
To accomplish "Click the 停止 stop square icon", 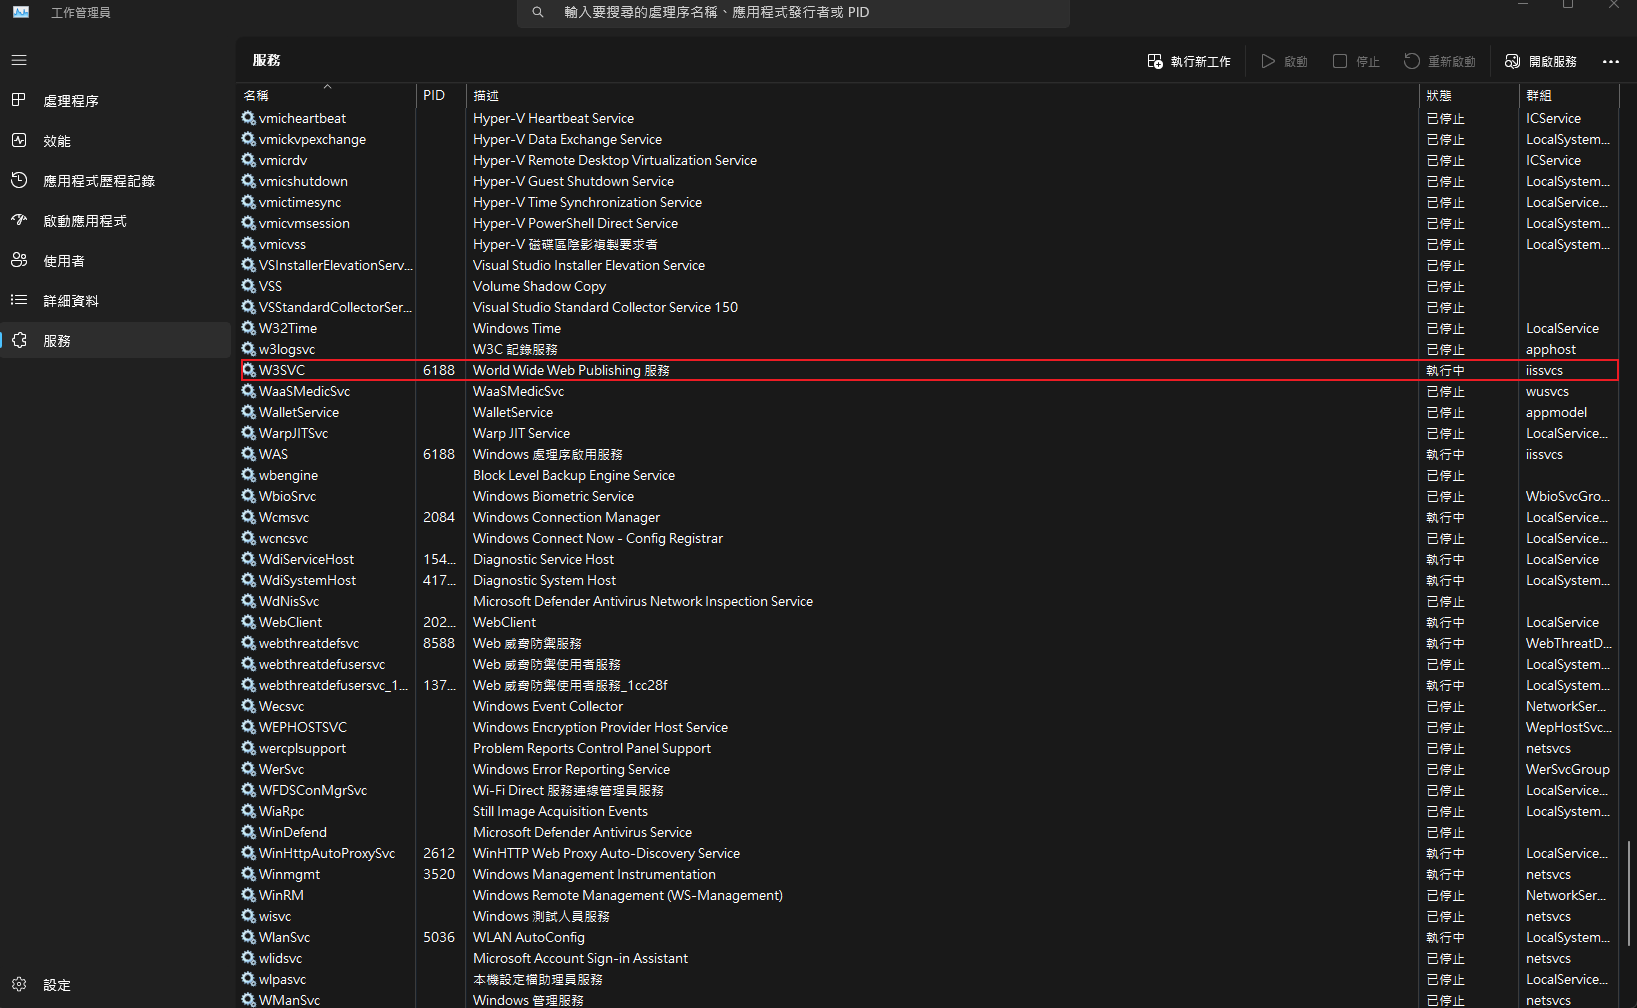I will point(1340,61).
